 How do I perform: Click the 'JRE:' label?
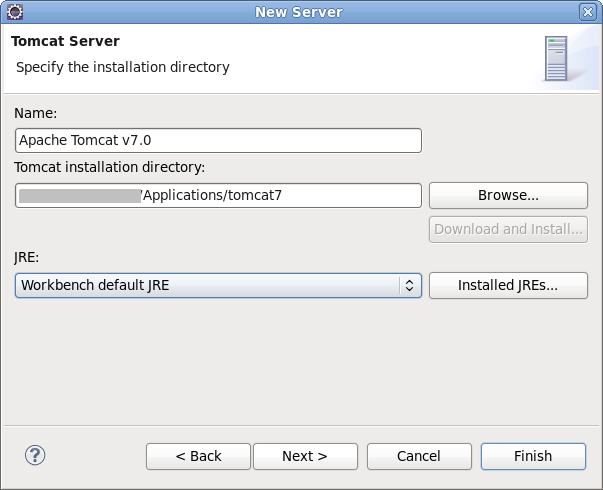click(x=27, y=257)
